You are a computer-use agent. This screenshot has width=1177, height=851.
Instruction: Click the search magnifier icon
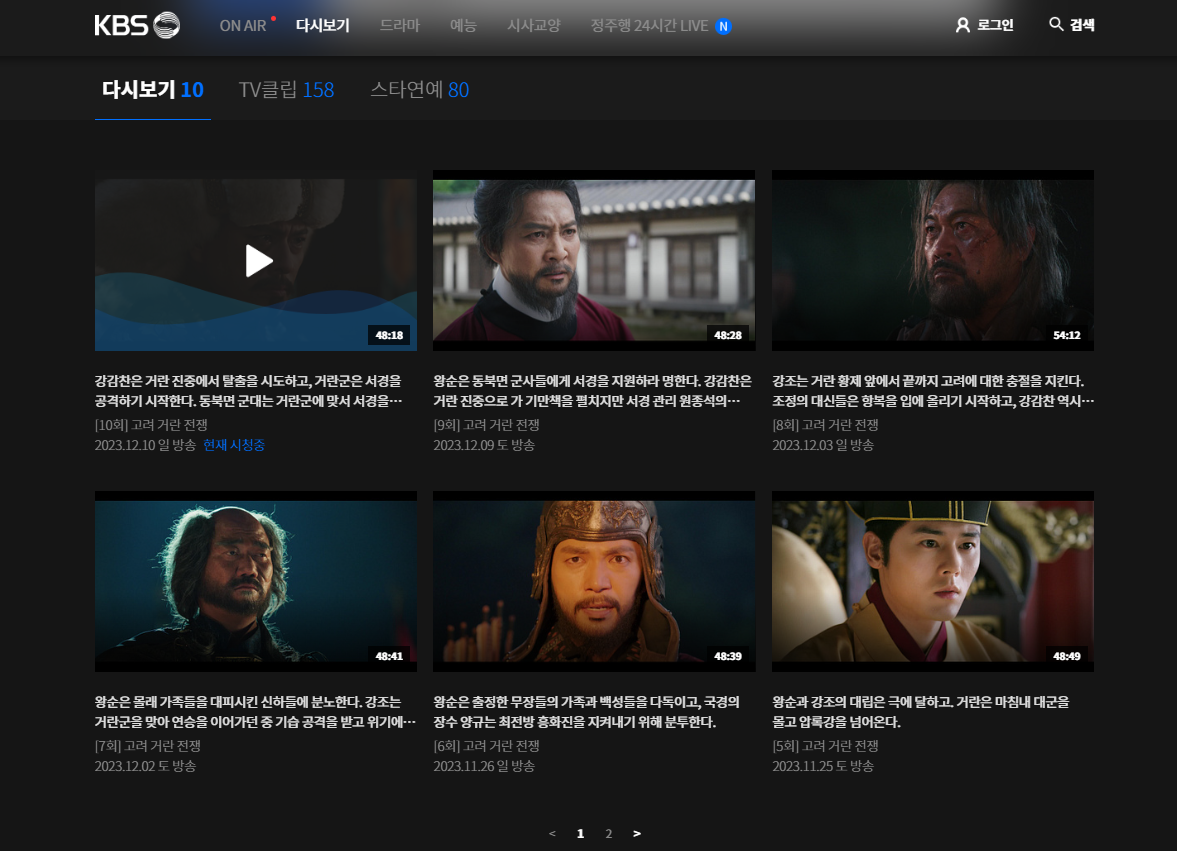(x=1056, y=24)
